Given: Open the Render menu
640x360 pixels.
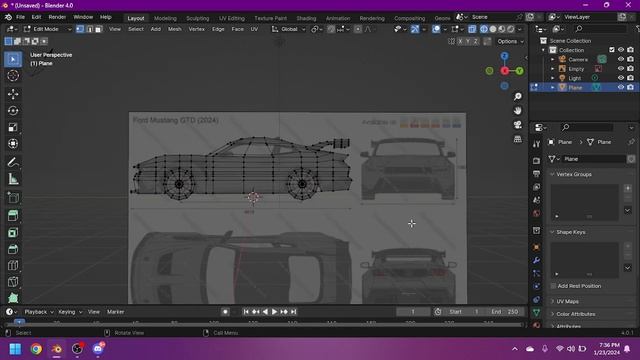Looking at the screenshot, I should pyautogui.click(x=57, y=17).
